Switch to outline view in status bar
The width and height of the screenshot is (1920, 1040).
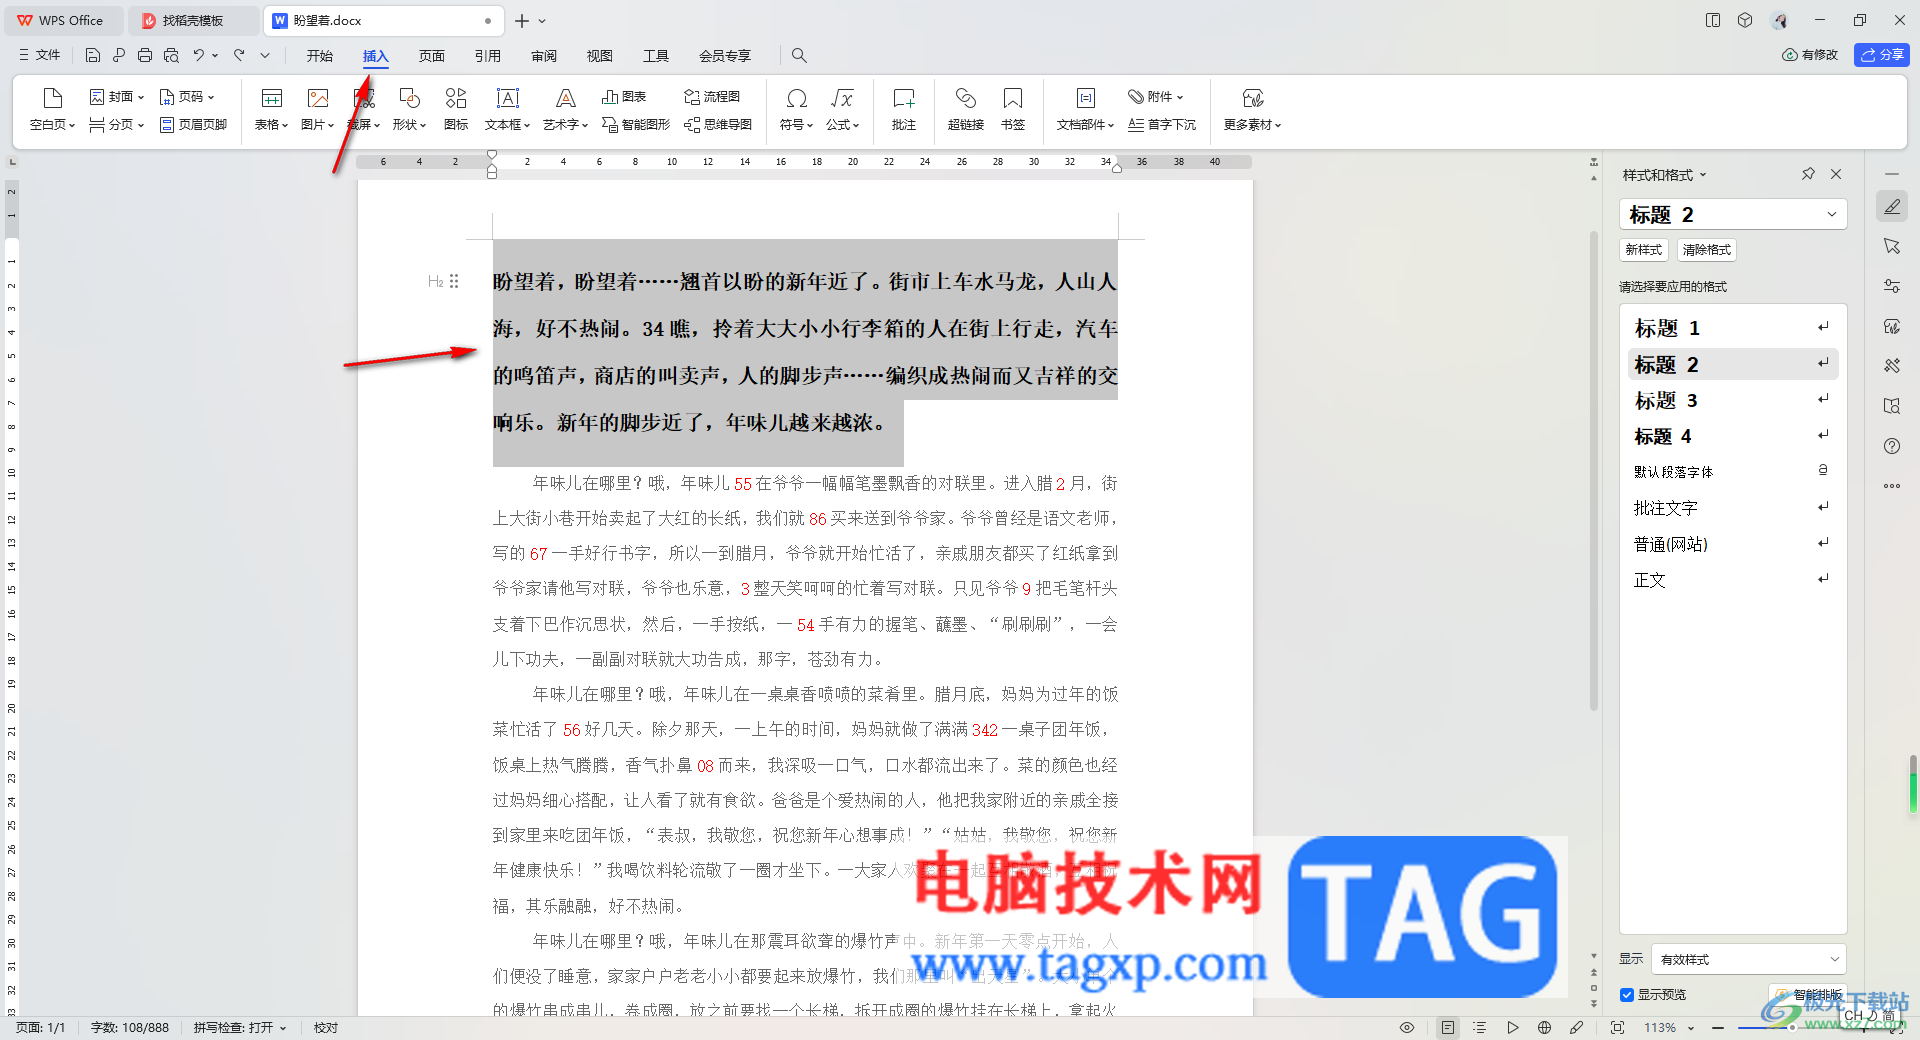tap(1480, 1028)
